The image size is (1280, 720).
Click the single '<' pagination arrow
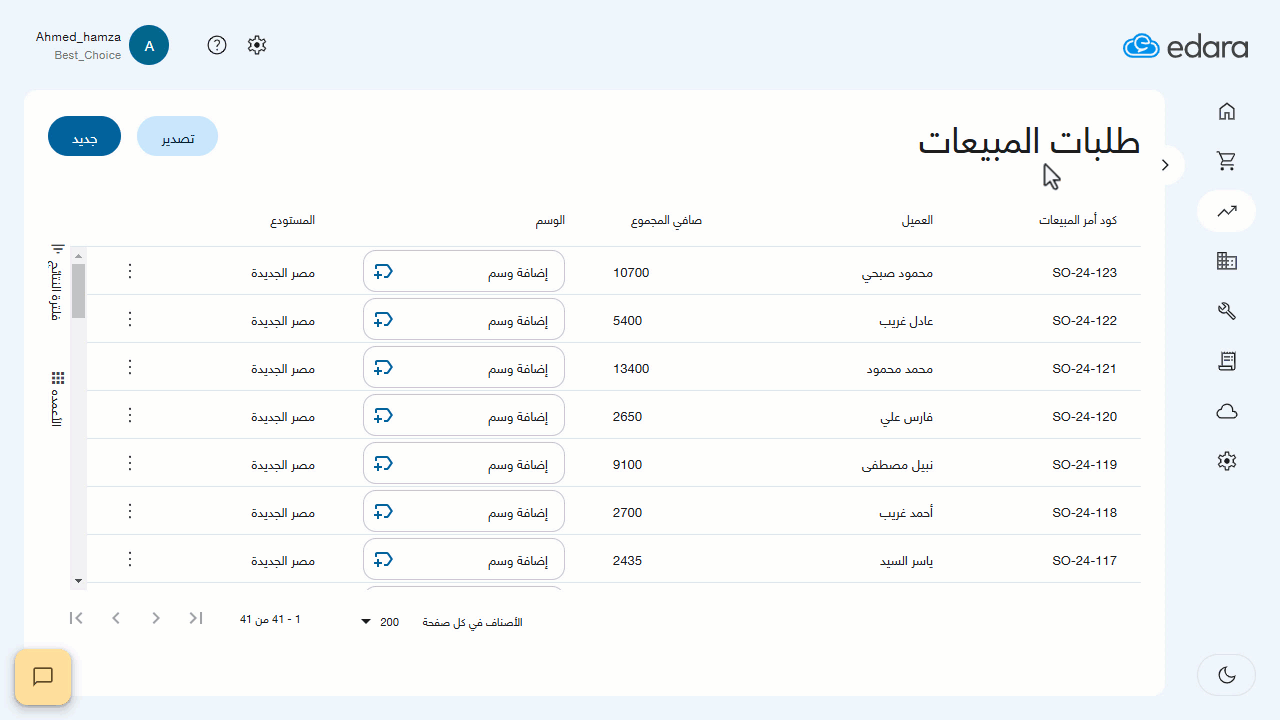(116, 618)
